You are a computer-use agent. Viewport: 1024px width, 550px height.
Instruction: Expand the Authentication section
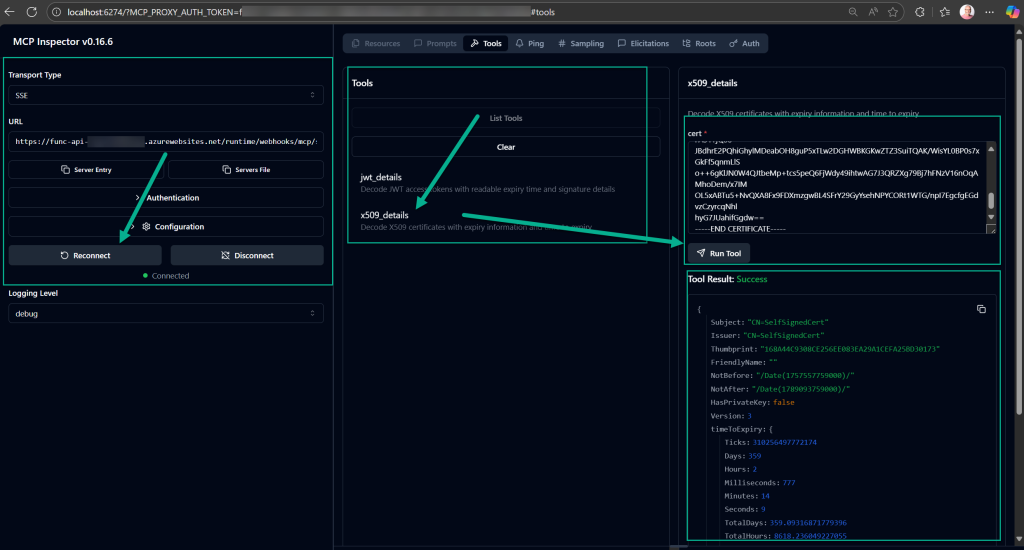(x=166, y=198)
